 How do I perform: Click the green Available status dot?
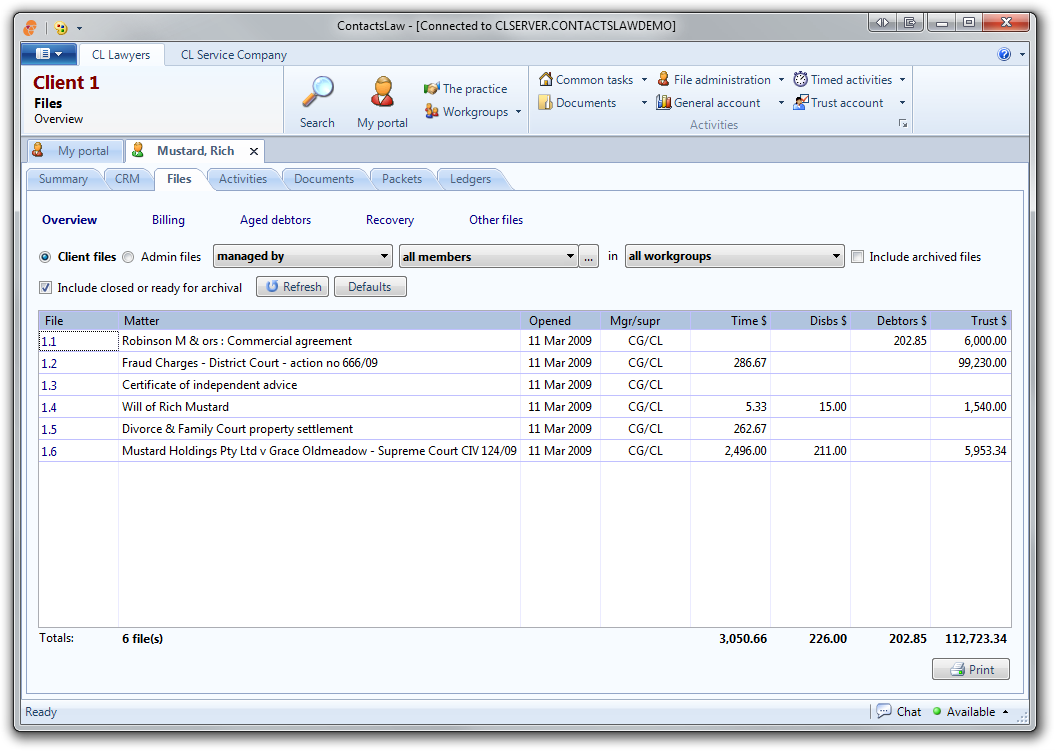[937, 711]
